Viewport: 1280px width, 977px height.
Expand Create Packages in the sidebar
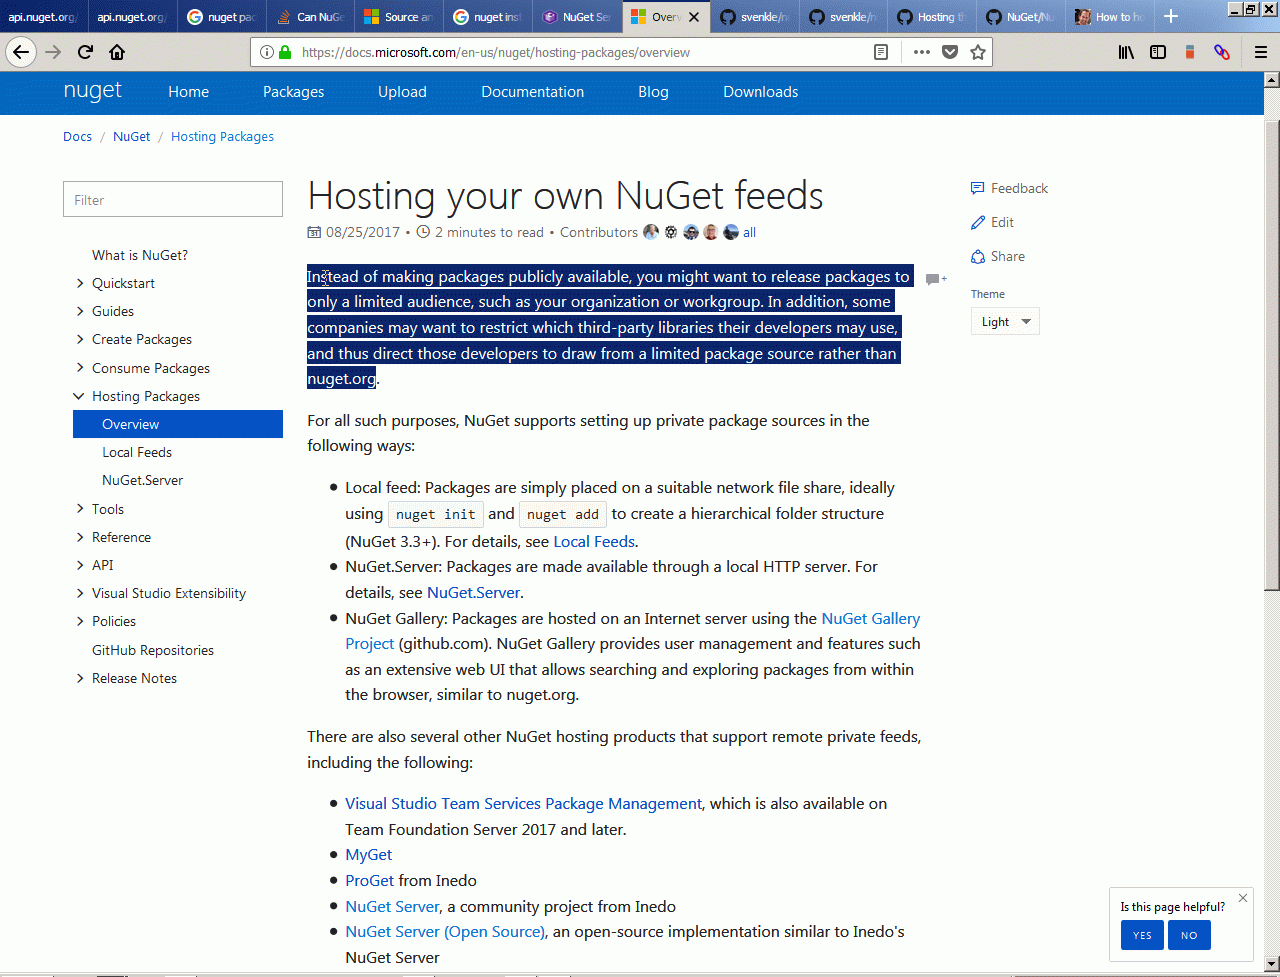click(x=80, y=339)
